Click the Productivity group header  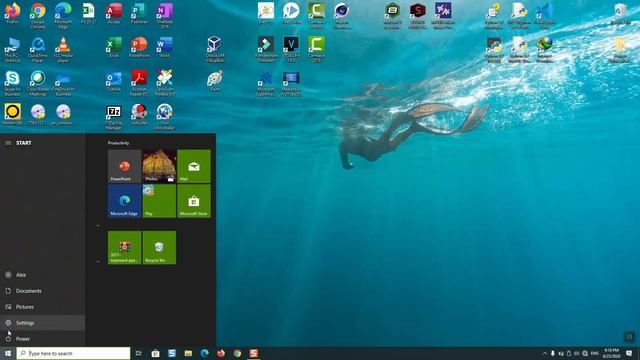(118, 143)
